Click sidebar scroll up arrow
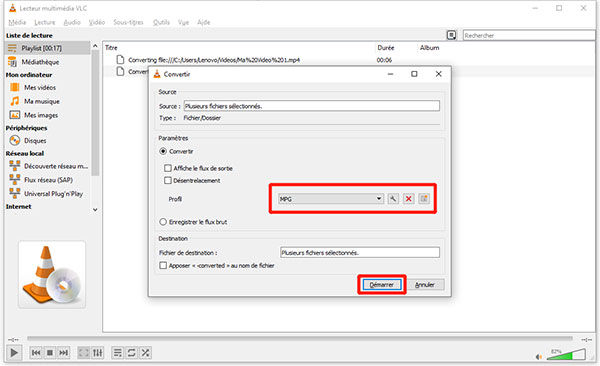Image resolution: width=600 pixels, height=366 pixels. click(95, 46)
